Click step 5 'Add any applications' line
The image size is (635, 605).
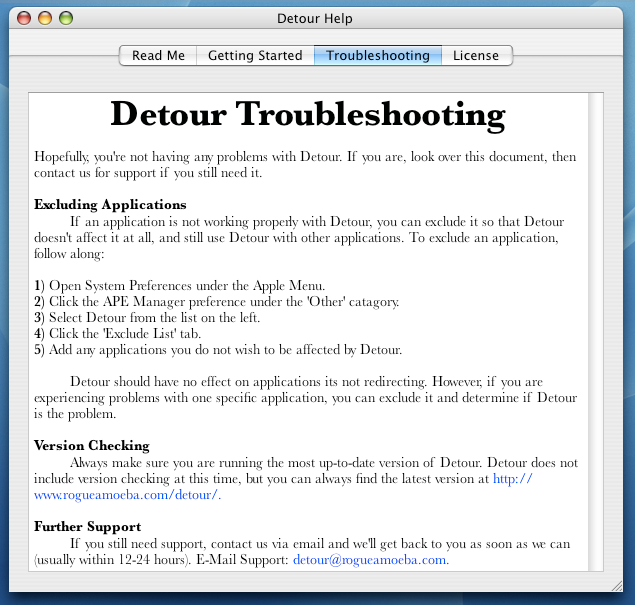point(218,349)
